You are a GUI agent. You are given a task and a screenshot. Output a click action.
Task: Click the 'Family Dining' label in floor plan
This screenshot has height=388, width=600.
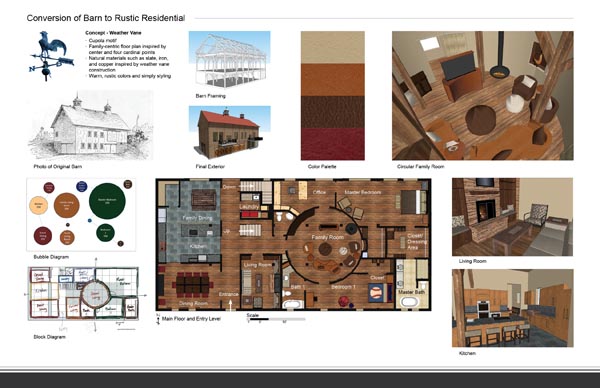pyautogui.click(x=197, y=218)
